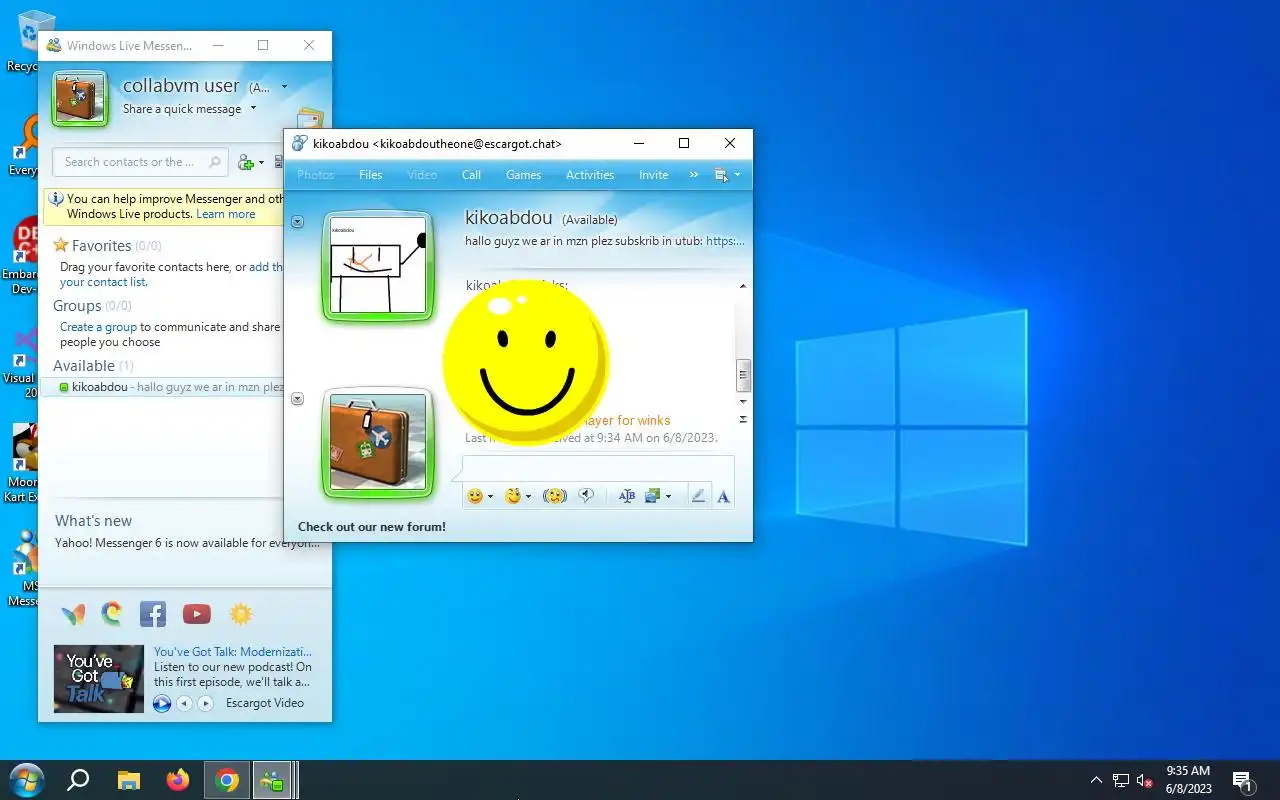Open add contact dropdown arrow

(x=261, y=163)
